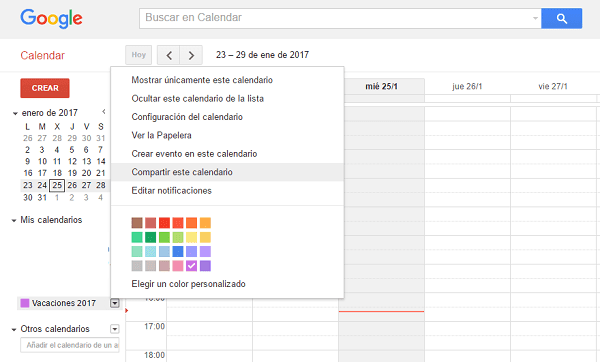Pick the orange swatch next to light orange
600x362 pixels.
[x=191, y=223]
